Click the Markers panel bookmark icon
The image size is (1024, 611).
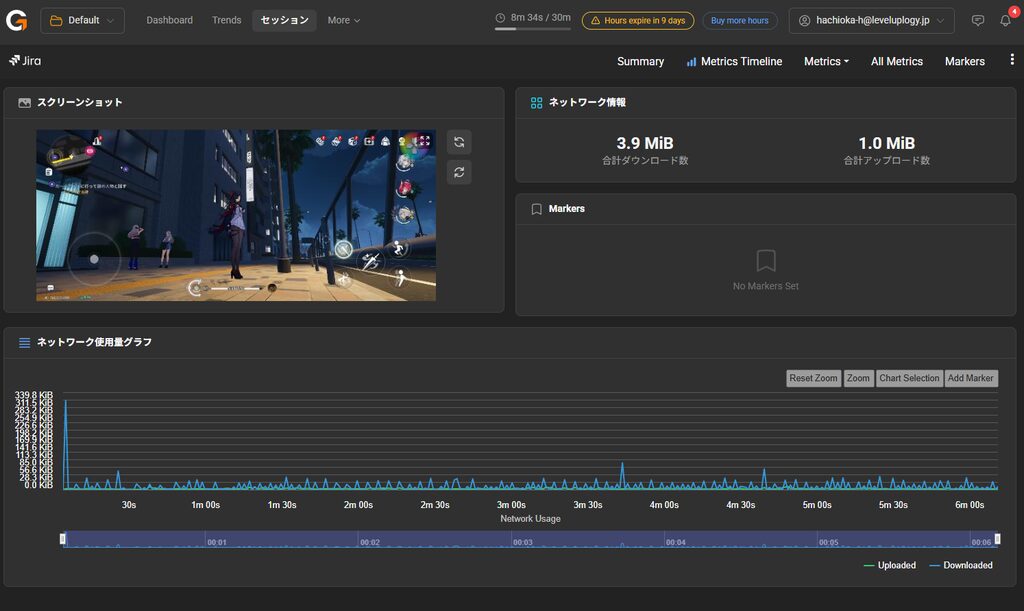tap(537, 209)
